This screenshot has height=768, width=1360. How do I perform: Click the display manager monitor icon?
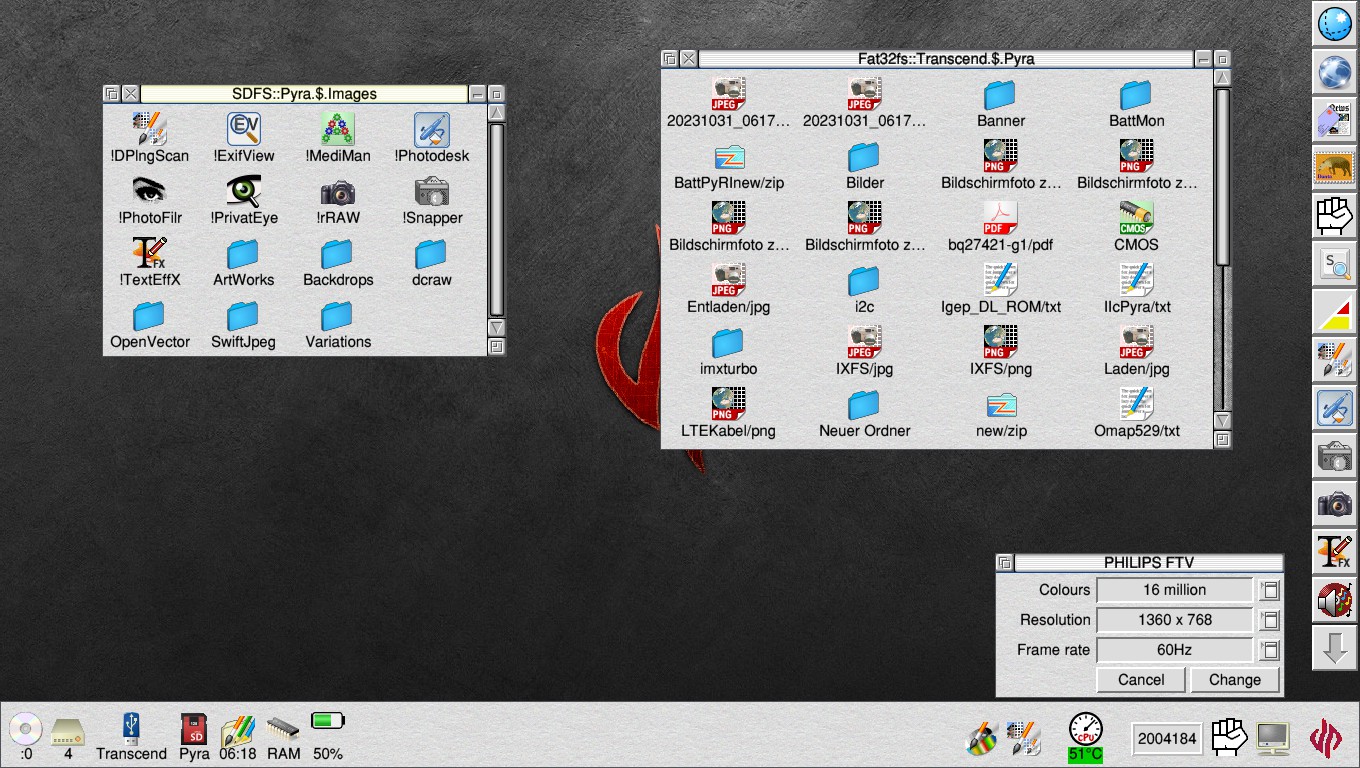pos(1273,738)
